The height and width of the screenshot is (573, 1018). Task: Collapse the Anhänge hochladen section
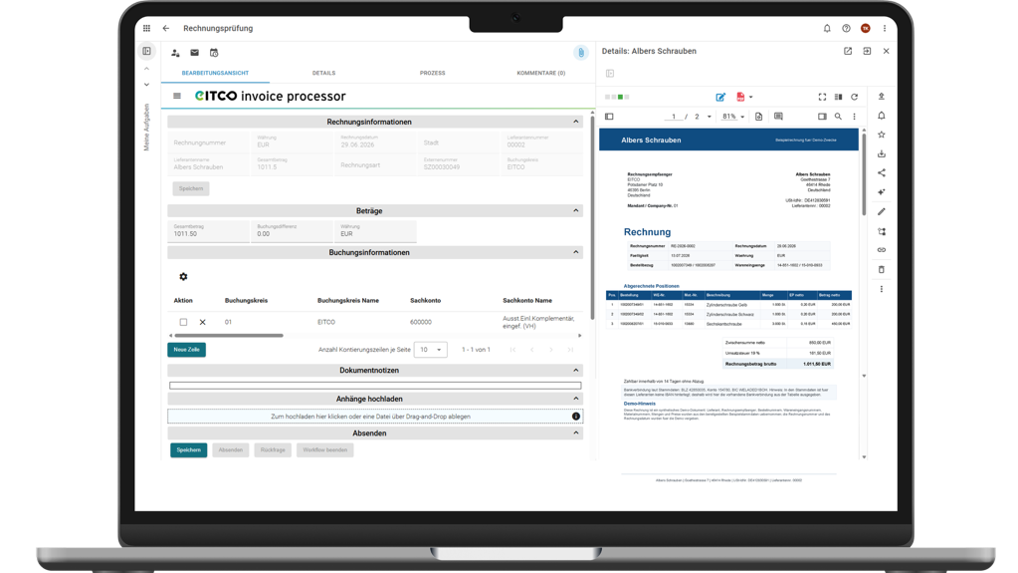[x=576, y=398]
